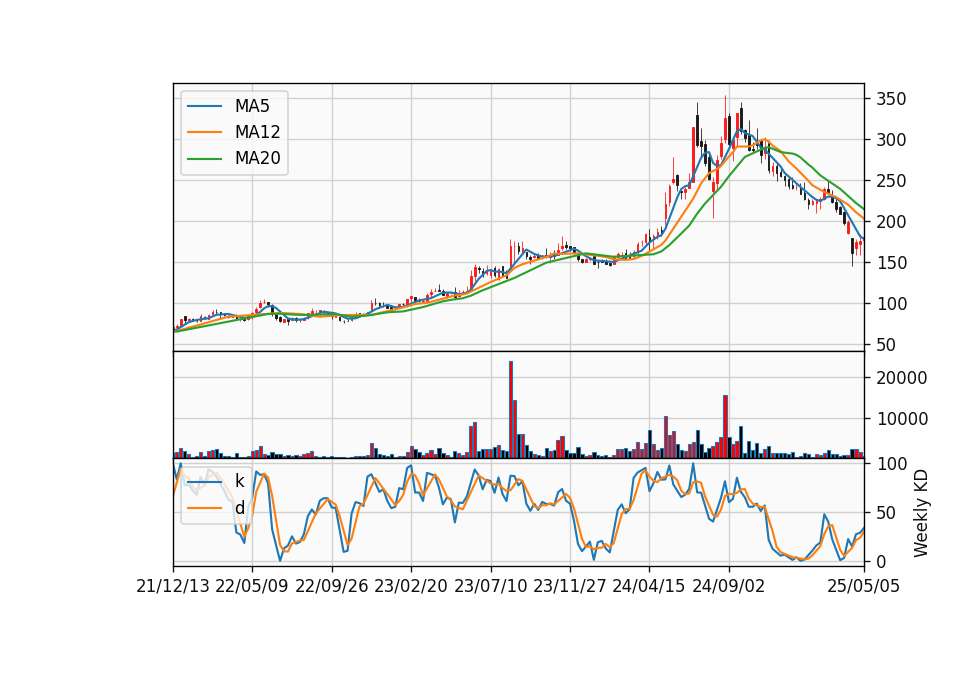Click the 200 price axis label
This screenshot has width=960, height=690.
891,222
